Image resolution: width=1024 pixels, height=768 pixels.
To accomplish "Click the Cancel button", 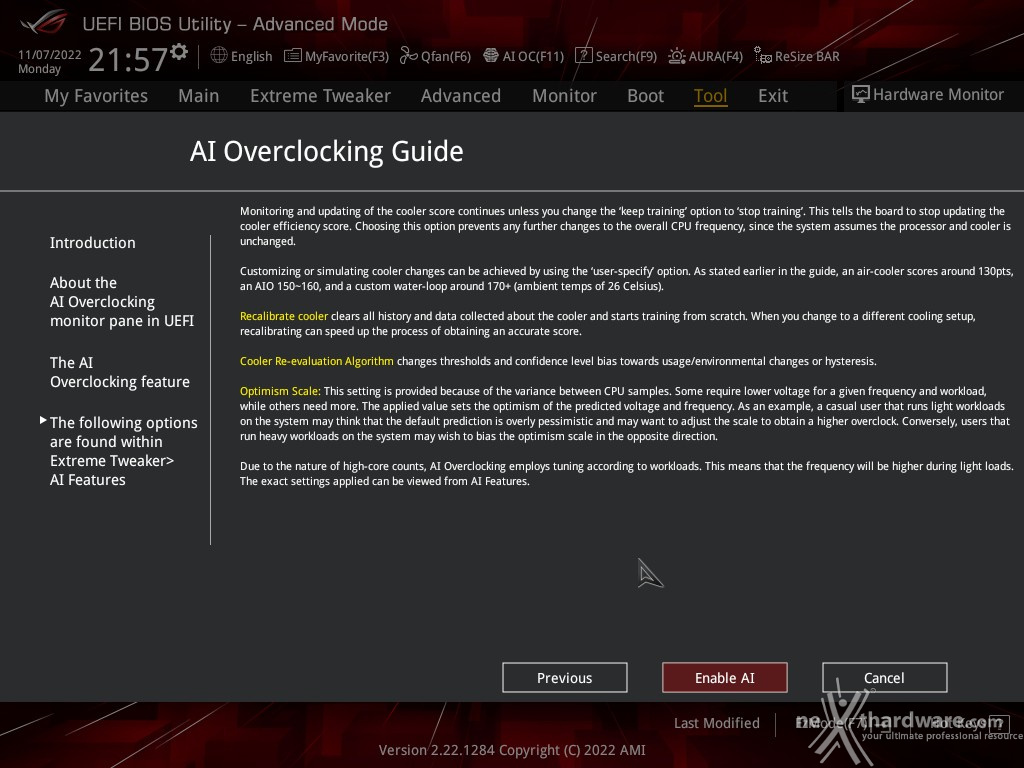I will [884, 677].
